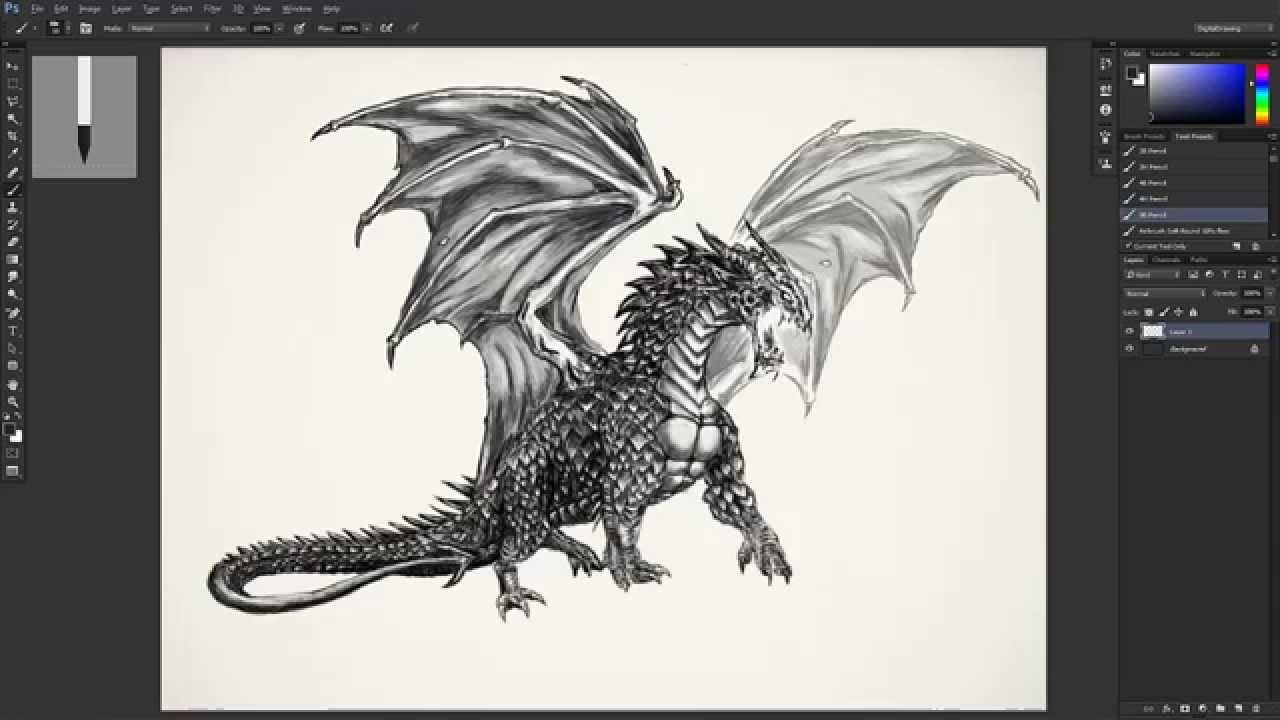Select the Lasso tool
Image resolution: width=1280 pixels, height=720 pixels.
(x=13, y=100)
